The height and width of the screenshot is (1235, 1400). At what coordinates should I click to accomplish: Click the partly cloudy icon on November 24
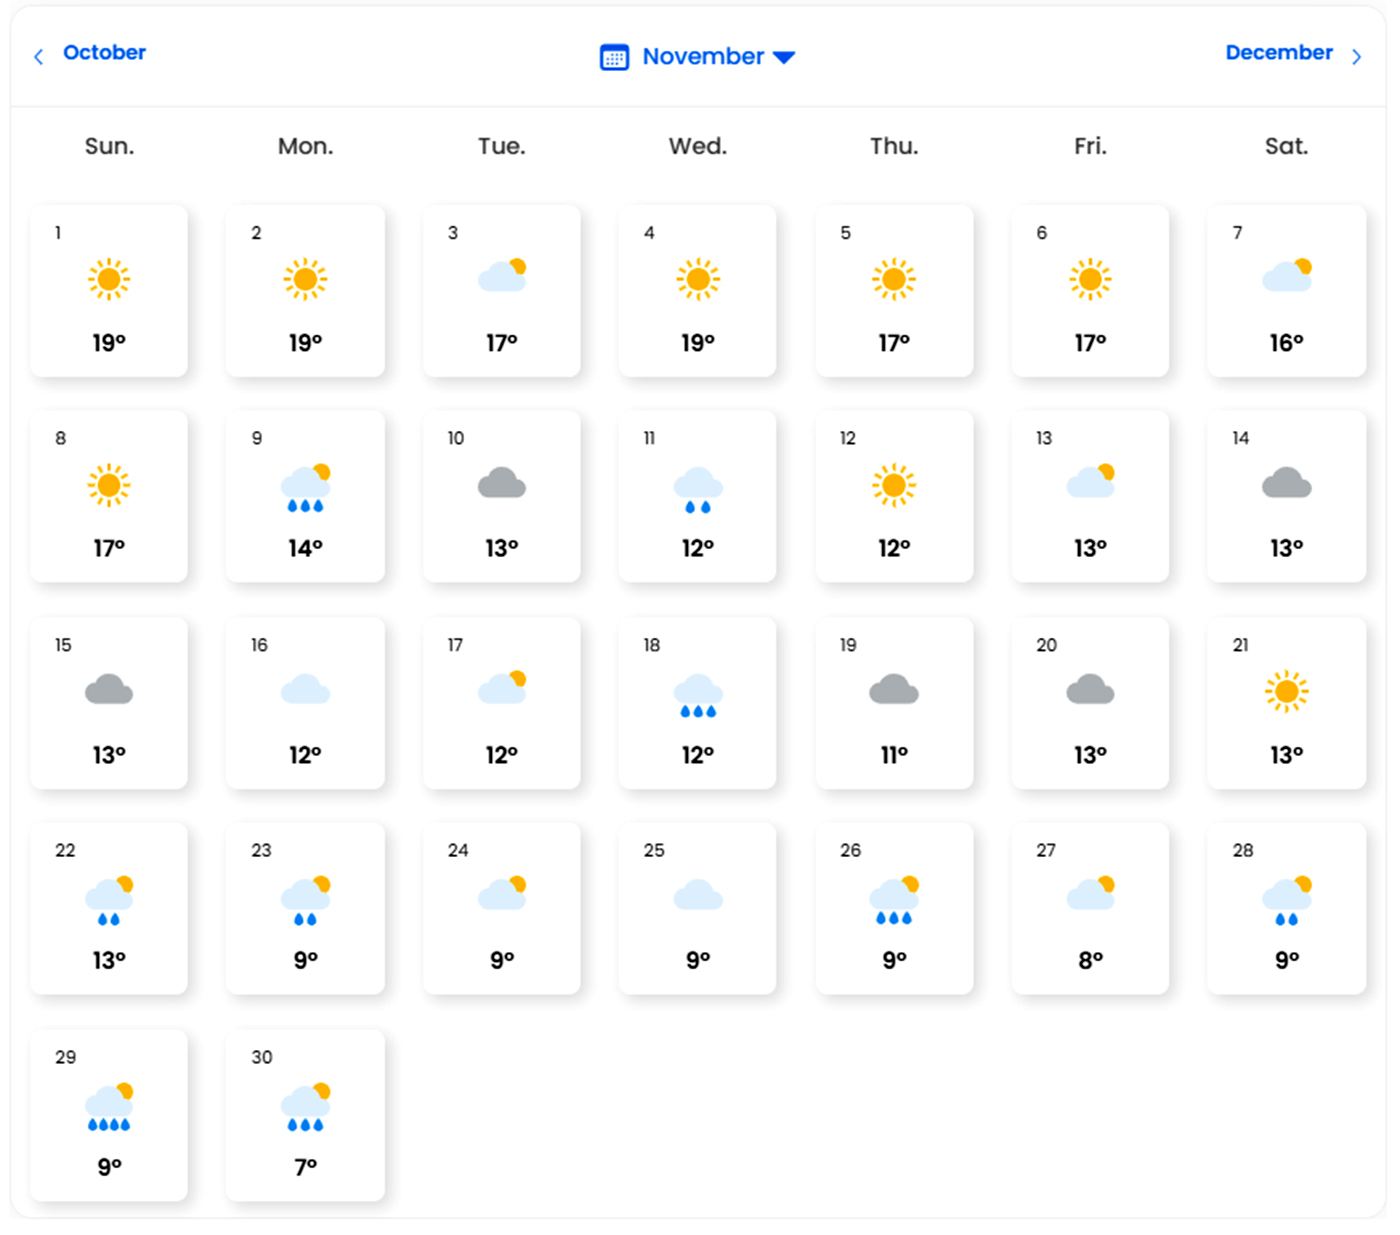[502, 893]
